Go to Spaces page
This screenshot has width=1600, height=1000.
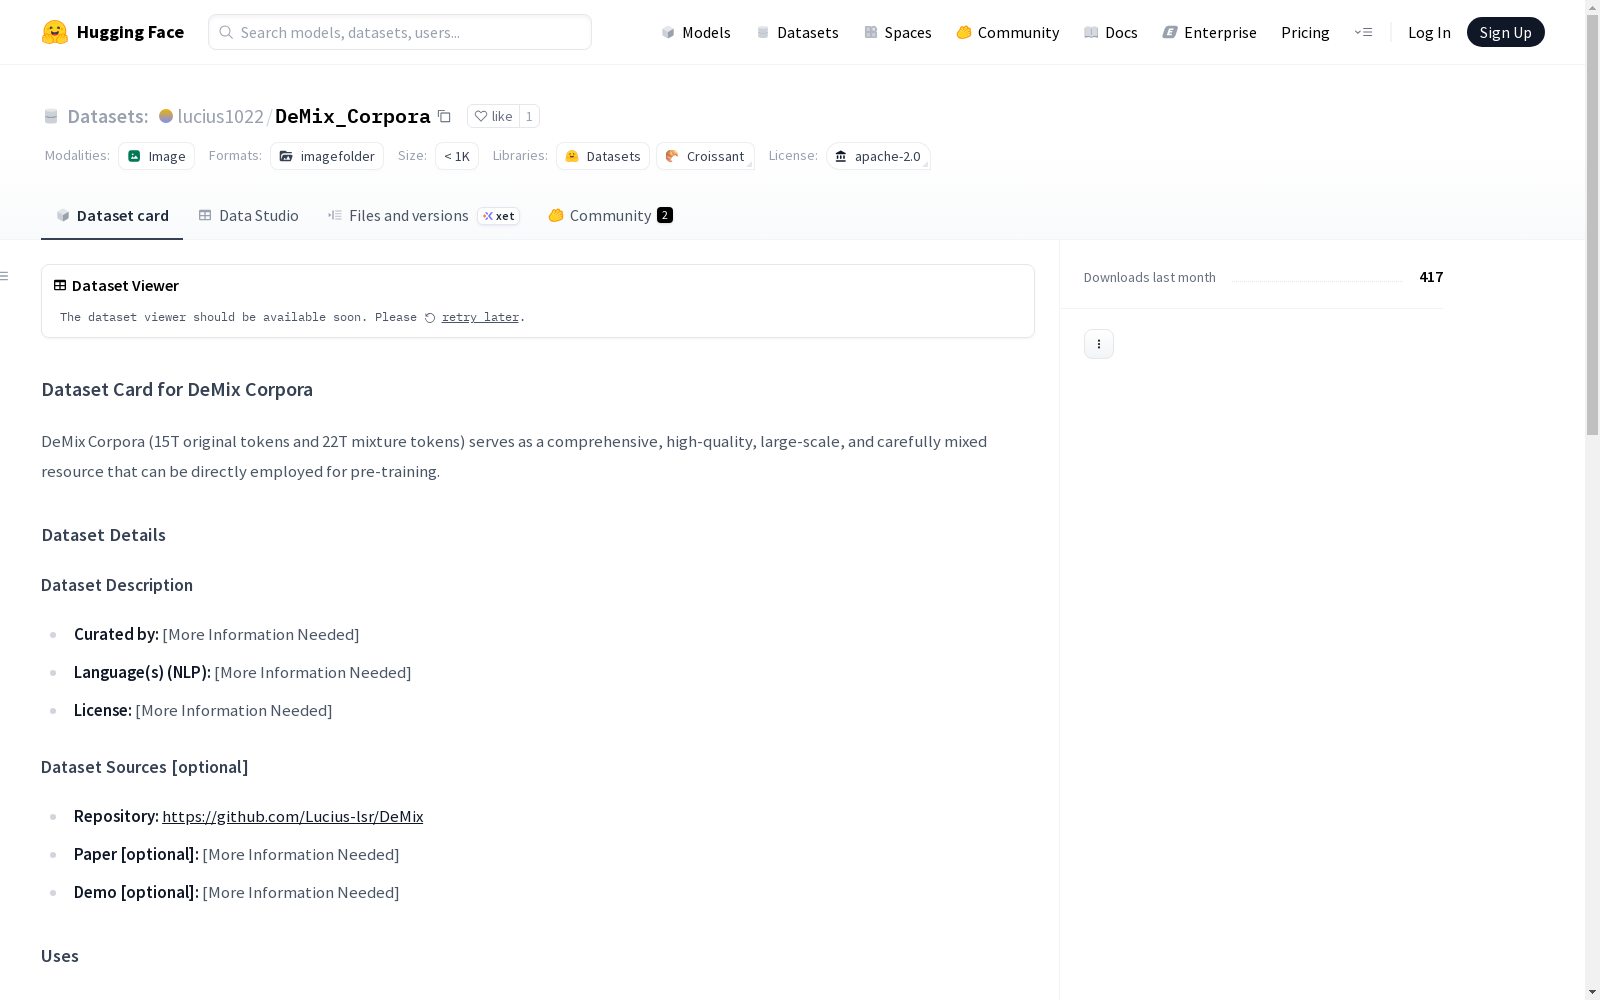tap(898, 32)
